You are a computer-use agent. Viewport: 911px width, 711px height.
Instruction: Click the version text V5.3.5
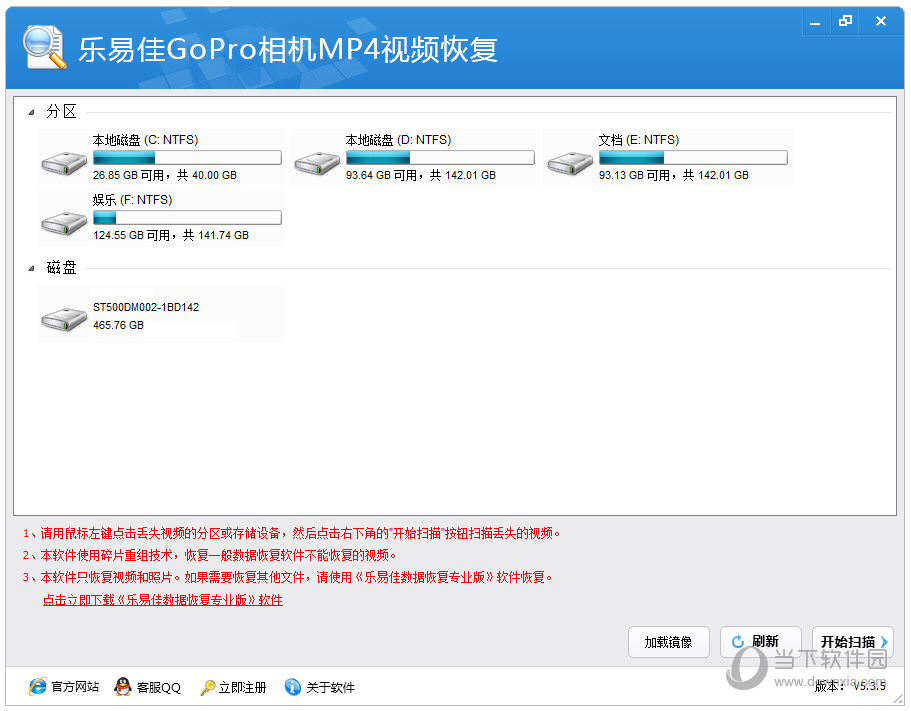click(869, 686)
